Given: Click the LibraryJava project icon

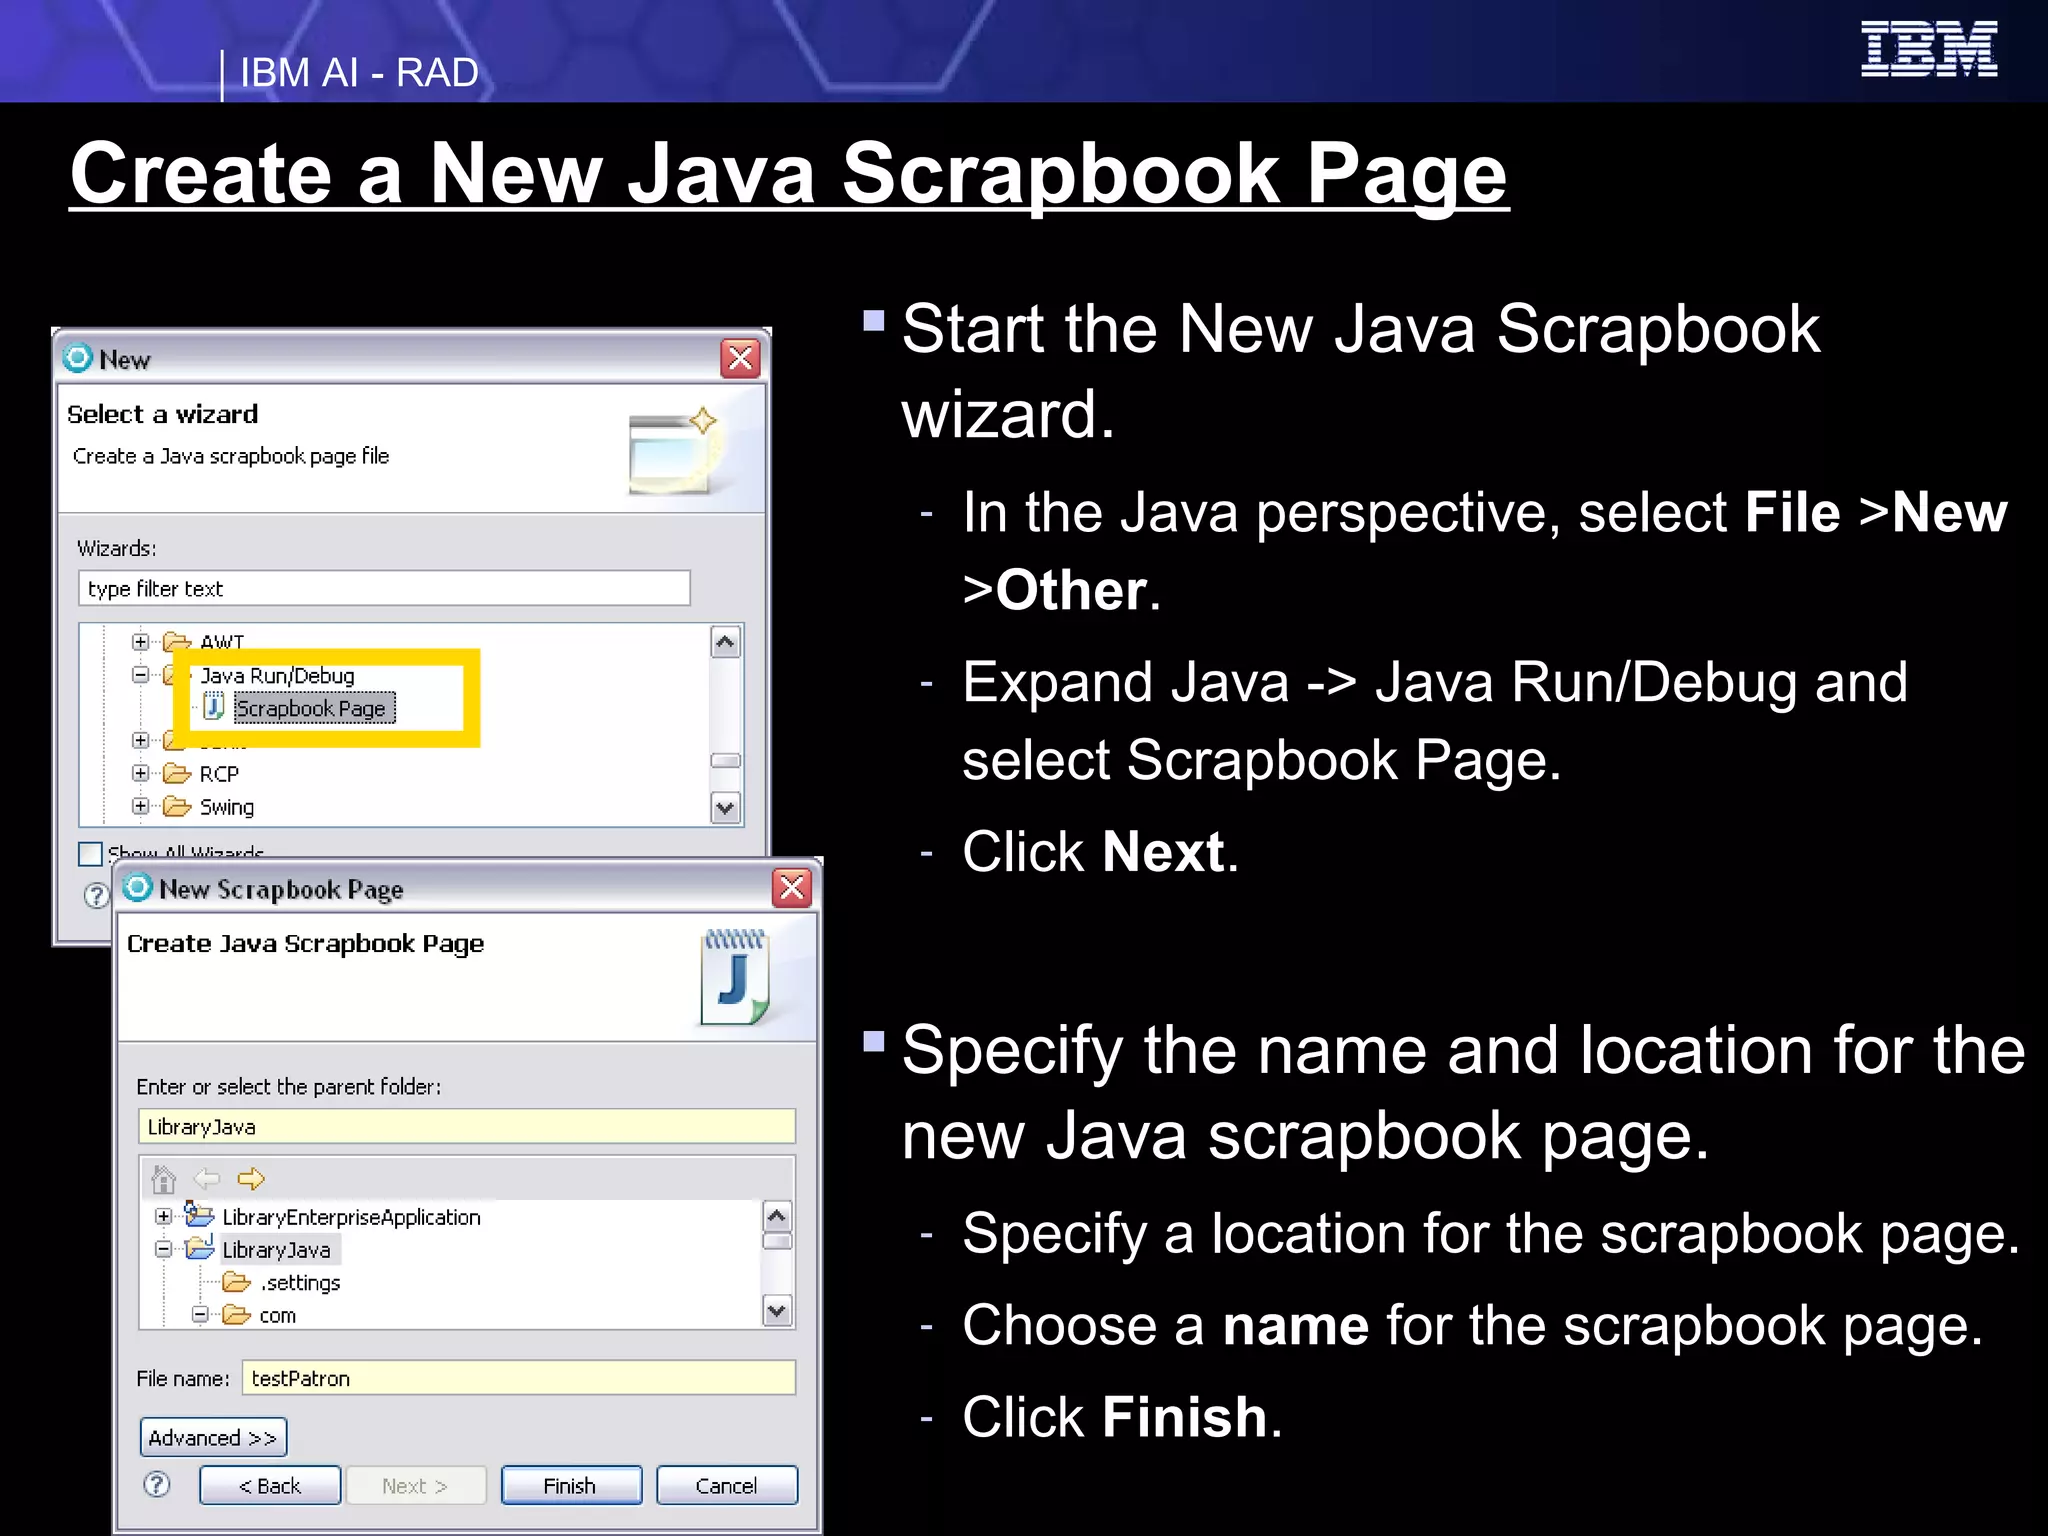Looking at the screenshot, I should [x=200, y=1248].
